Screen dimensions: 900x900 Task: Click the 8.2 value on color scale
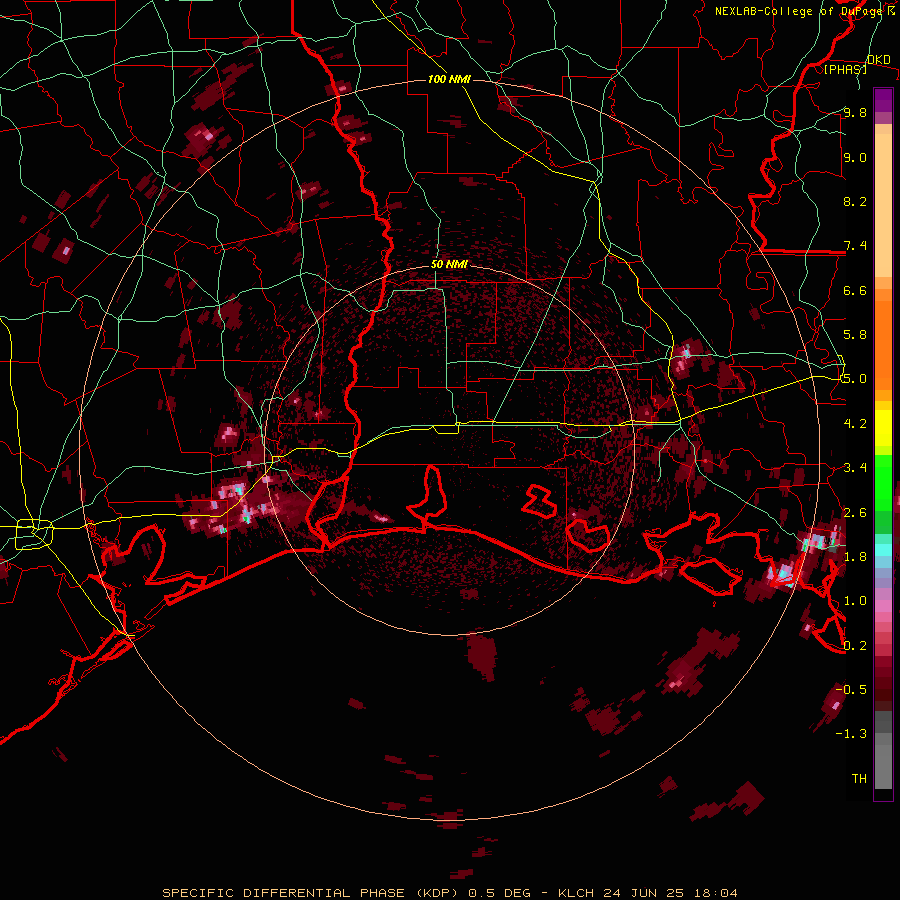tap(855, 201)
